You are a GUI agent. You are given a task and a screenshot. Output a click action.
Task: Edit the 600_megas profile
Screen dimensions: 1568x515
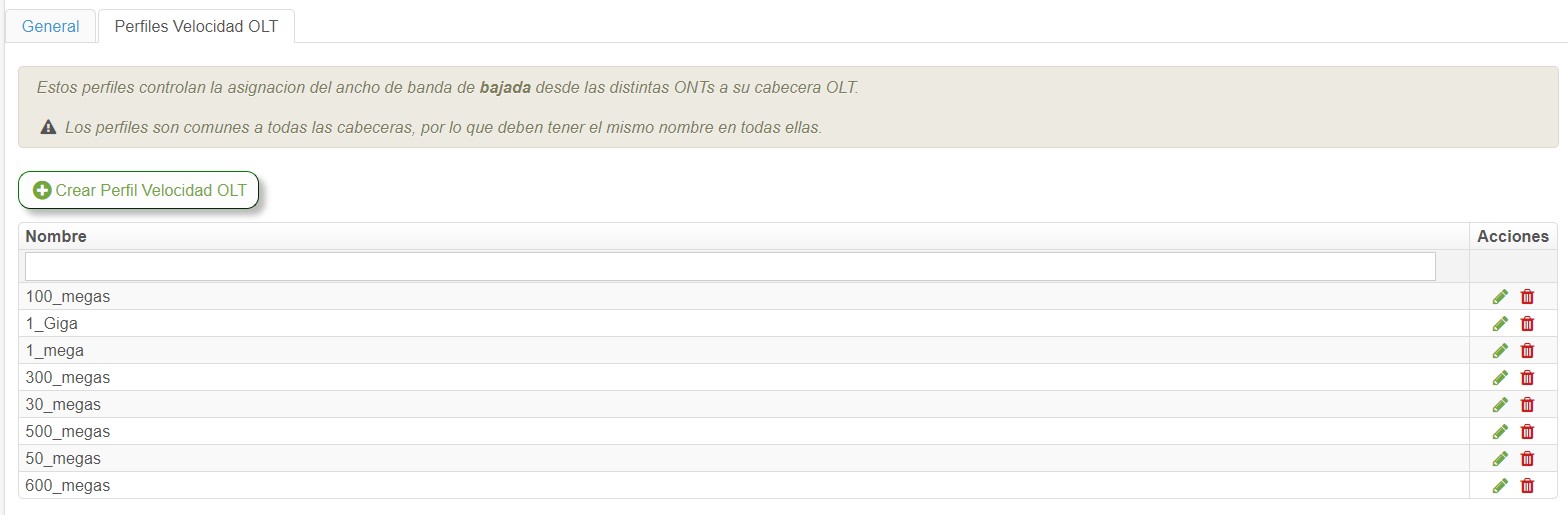tap(1500, 486)
